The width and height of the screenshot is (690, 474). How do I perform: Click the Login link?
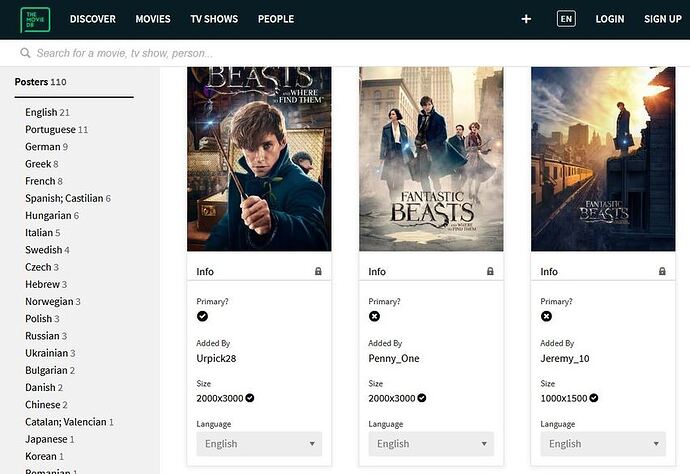coord(610,19)
